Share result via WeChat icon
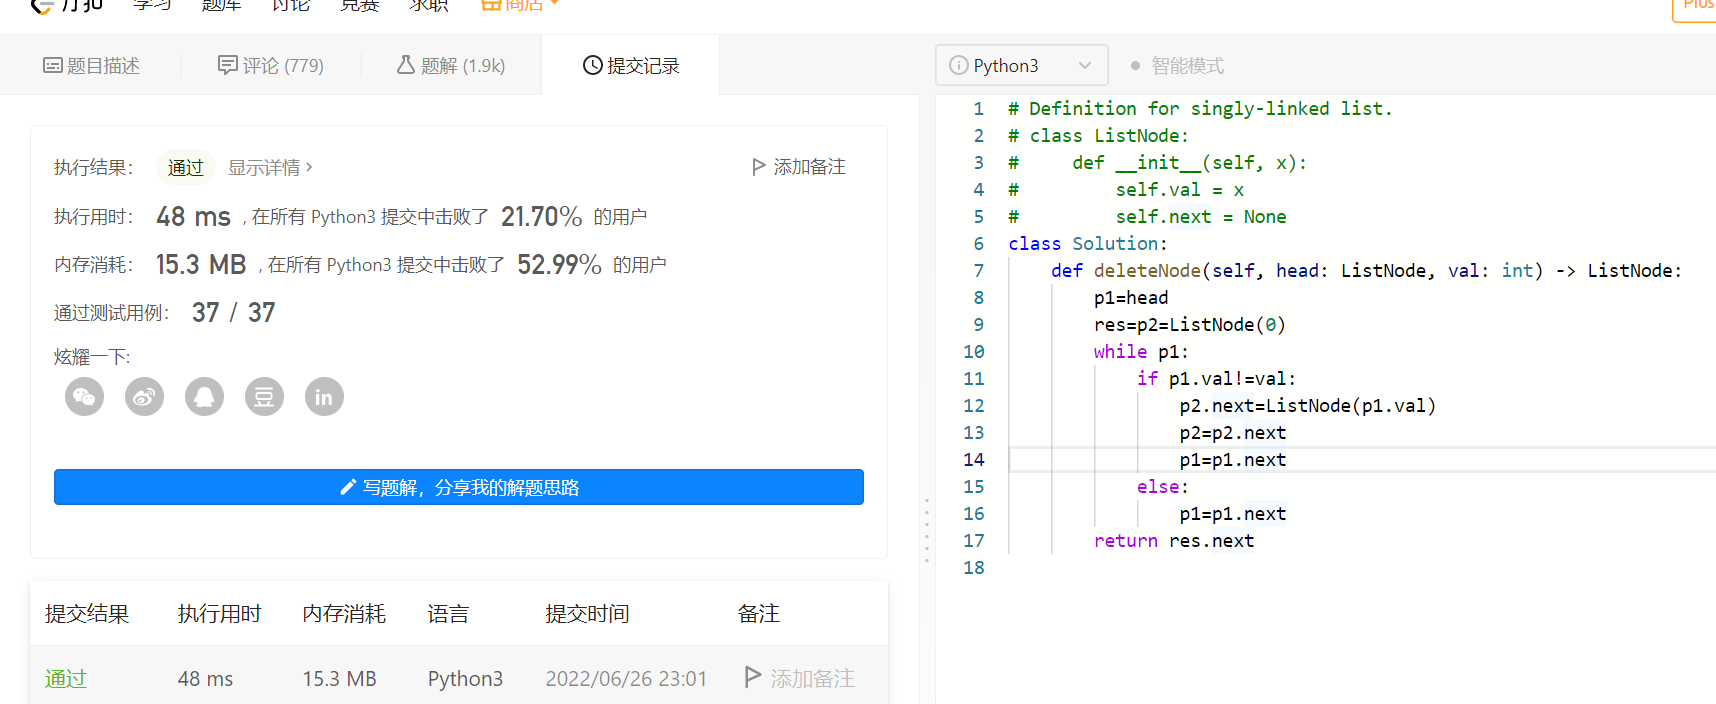 [85, 397]
